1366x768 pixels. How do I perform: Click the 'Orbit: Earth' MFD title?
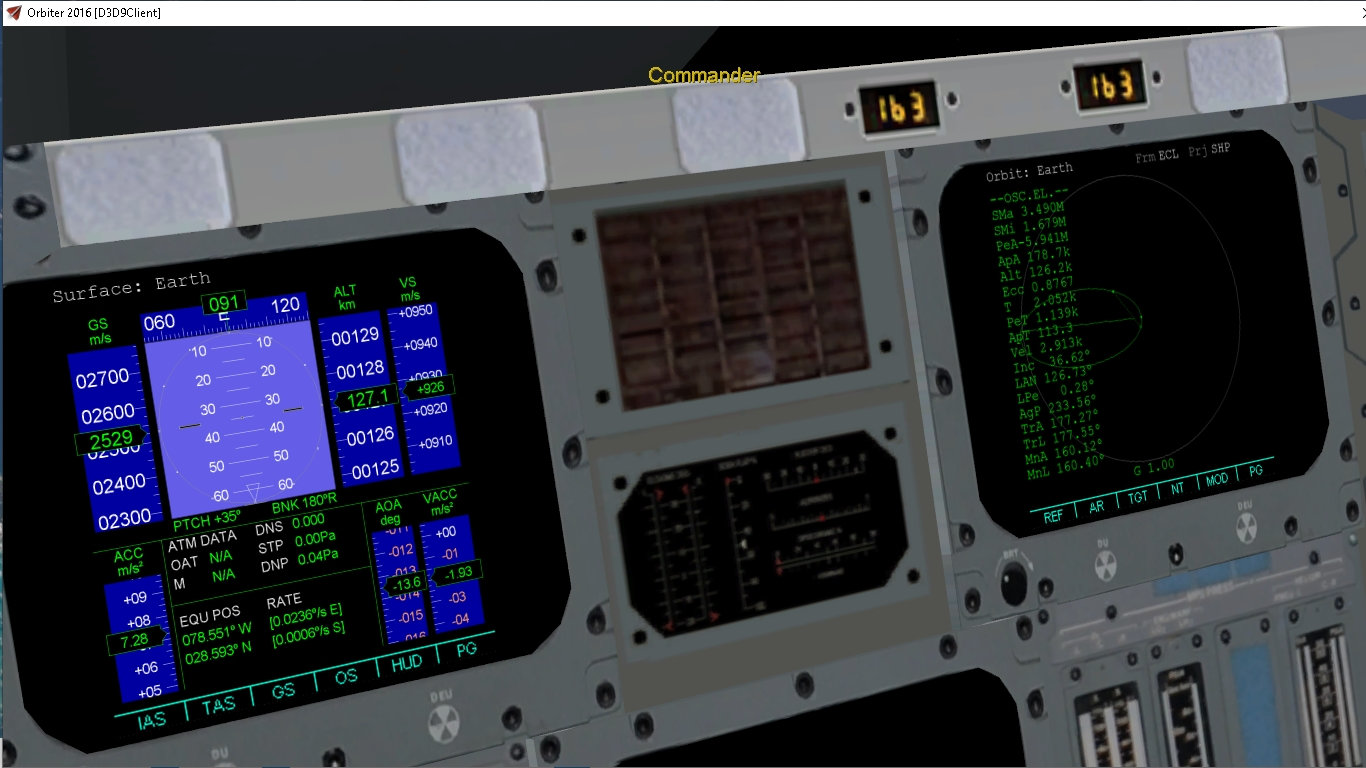(1029, 171)
